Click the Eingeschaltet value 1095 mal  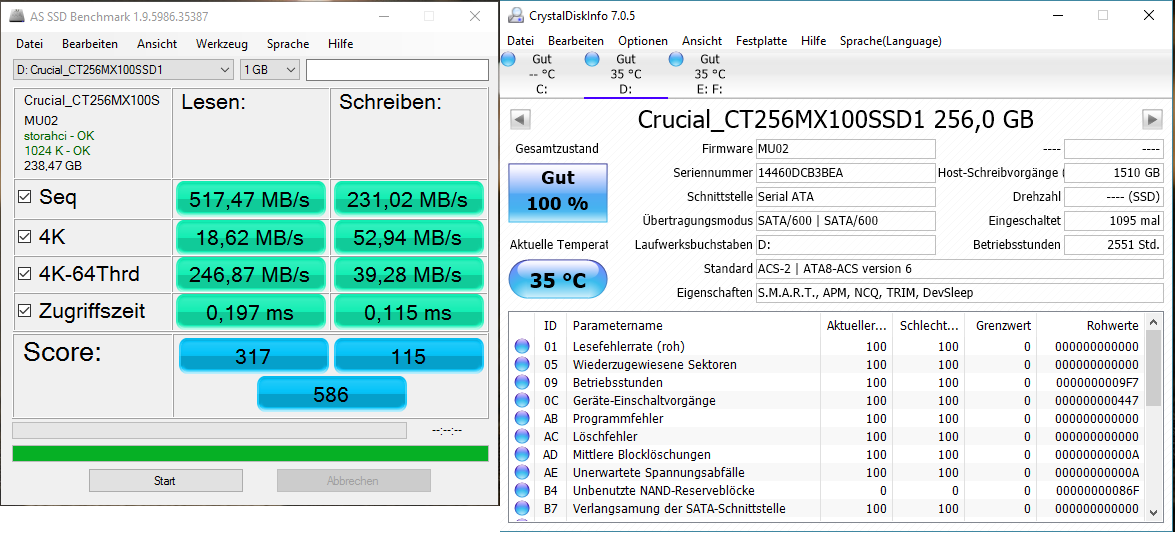point(1114,221)
